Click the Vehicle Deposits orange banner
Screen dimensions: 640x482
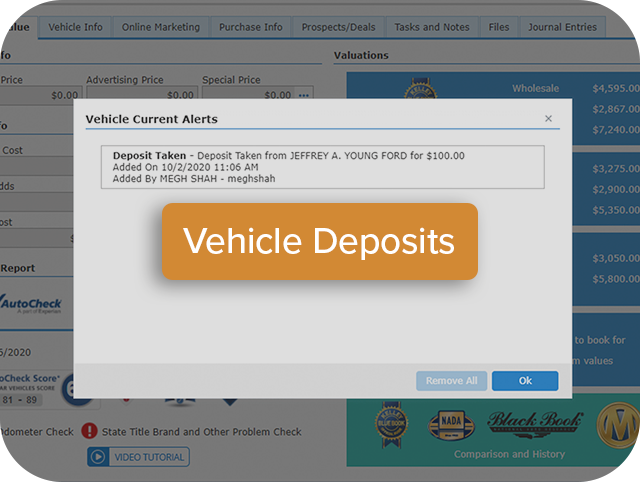[319, 241]
